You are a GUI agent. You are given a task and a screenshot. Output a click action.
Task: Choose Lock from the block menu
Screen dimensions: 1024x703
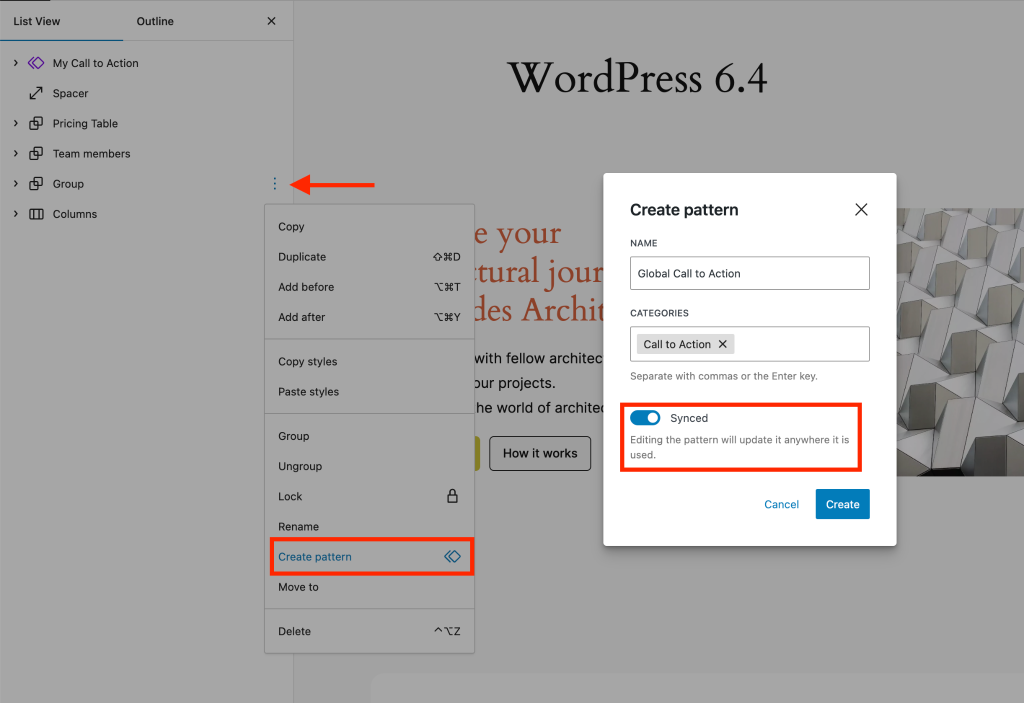[370, 496]
